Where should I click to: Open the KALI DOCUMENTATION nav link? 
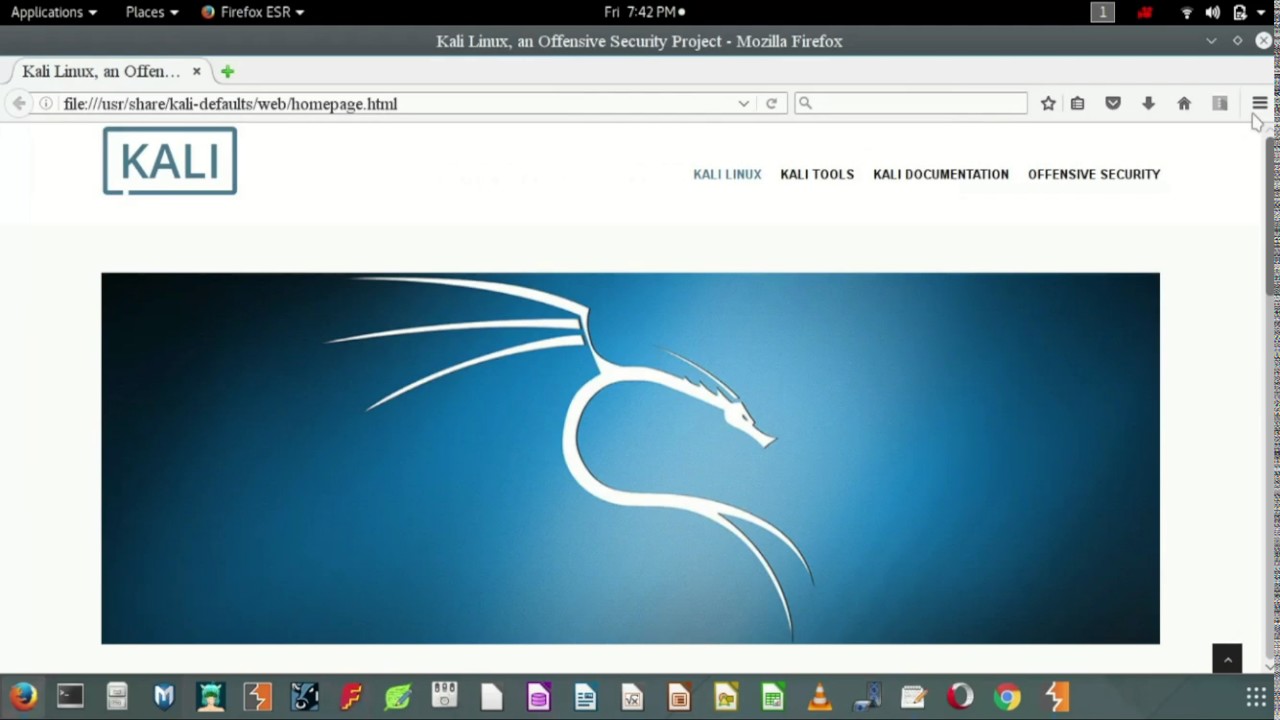(x=941, y=174)
